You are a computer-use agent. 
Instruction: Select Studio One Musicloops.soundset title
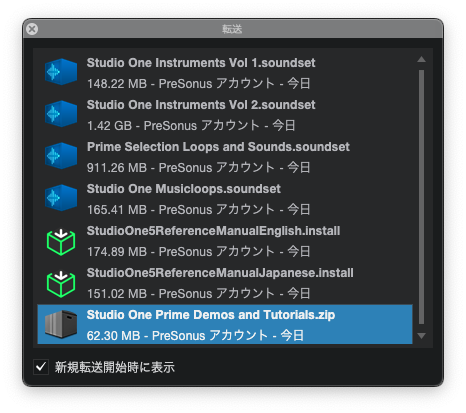[184, 189]
